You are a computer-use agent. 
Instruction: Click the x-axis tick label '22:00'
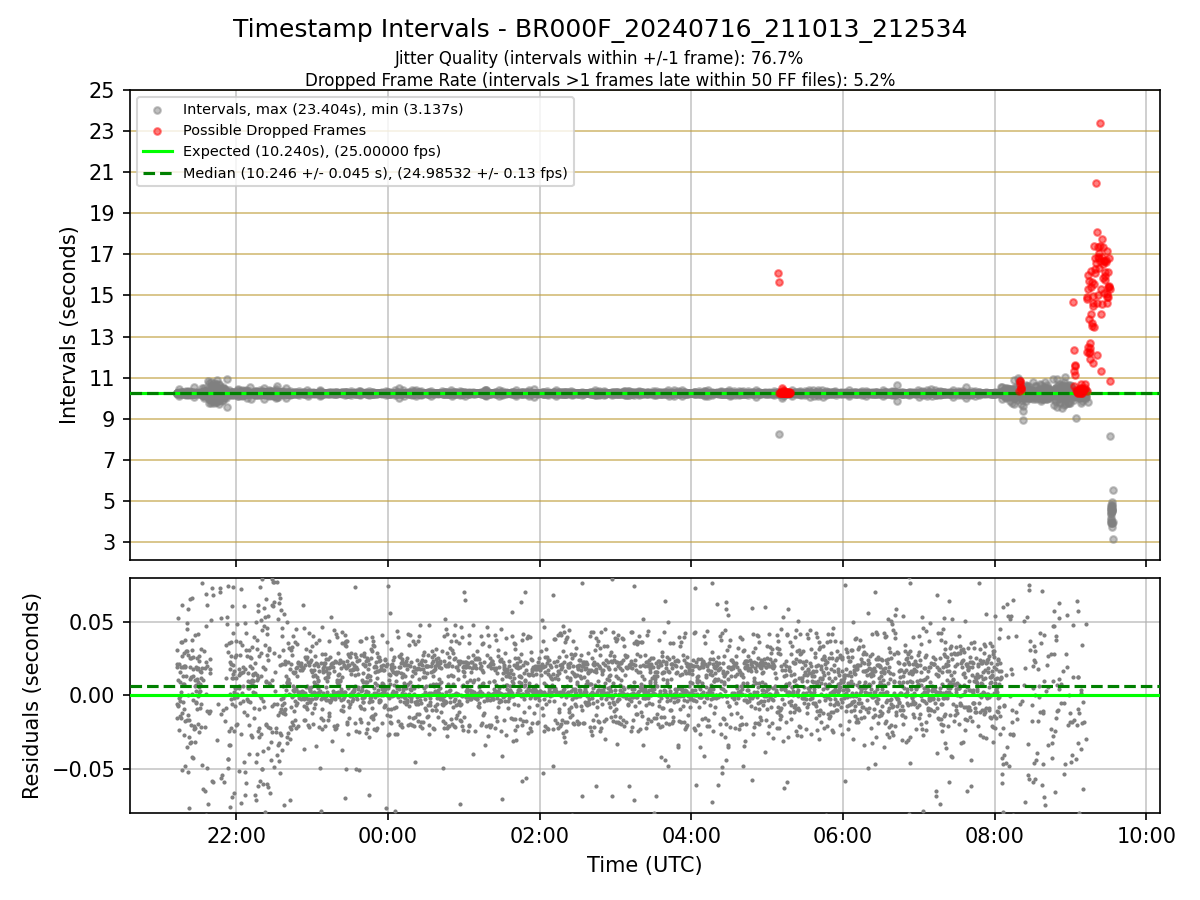pos(236,836)
